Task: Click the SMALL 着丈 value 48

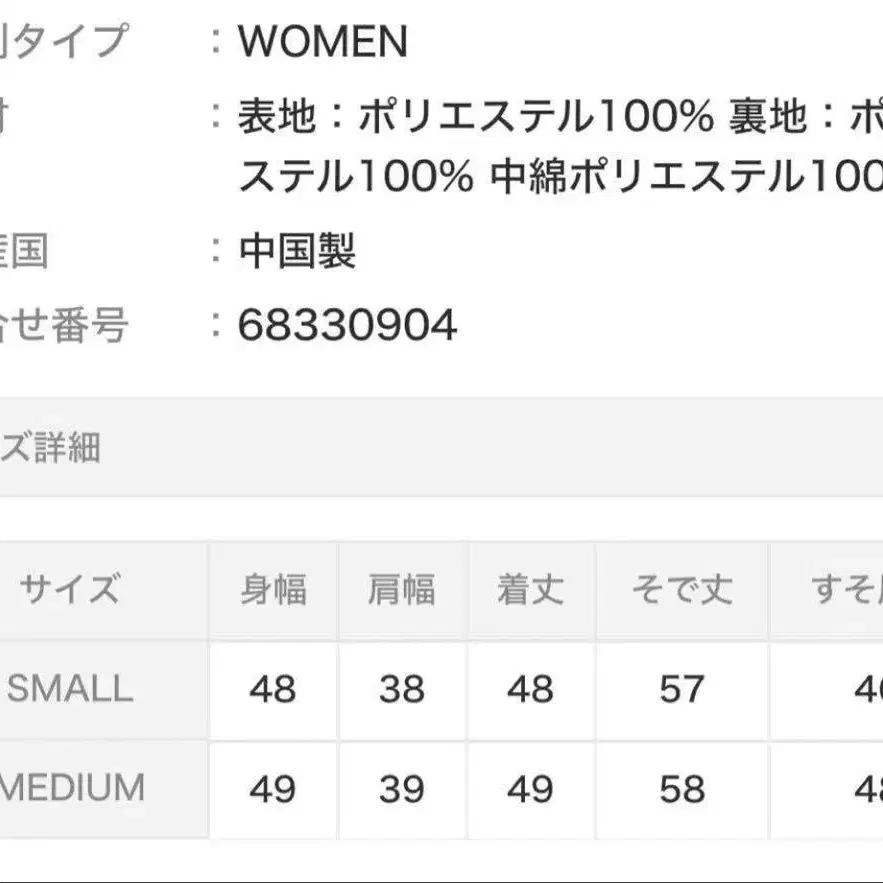Action: tap(530, 690)
